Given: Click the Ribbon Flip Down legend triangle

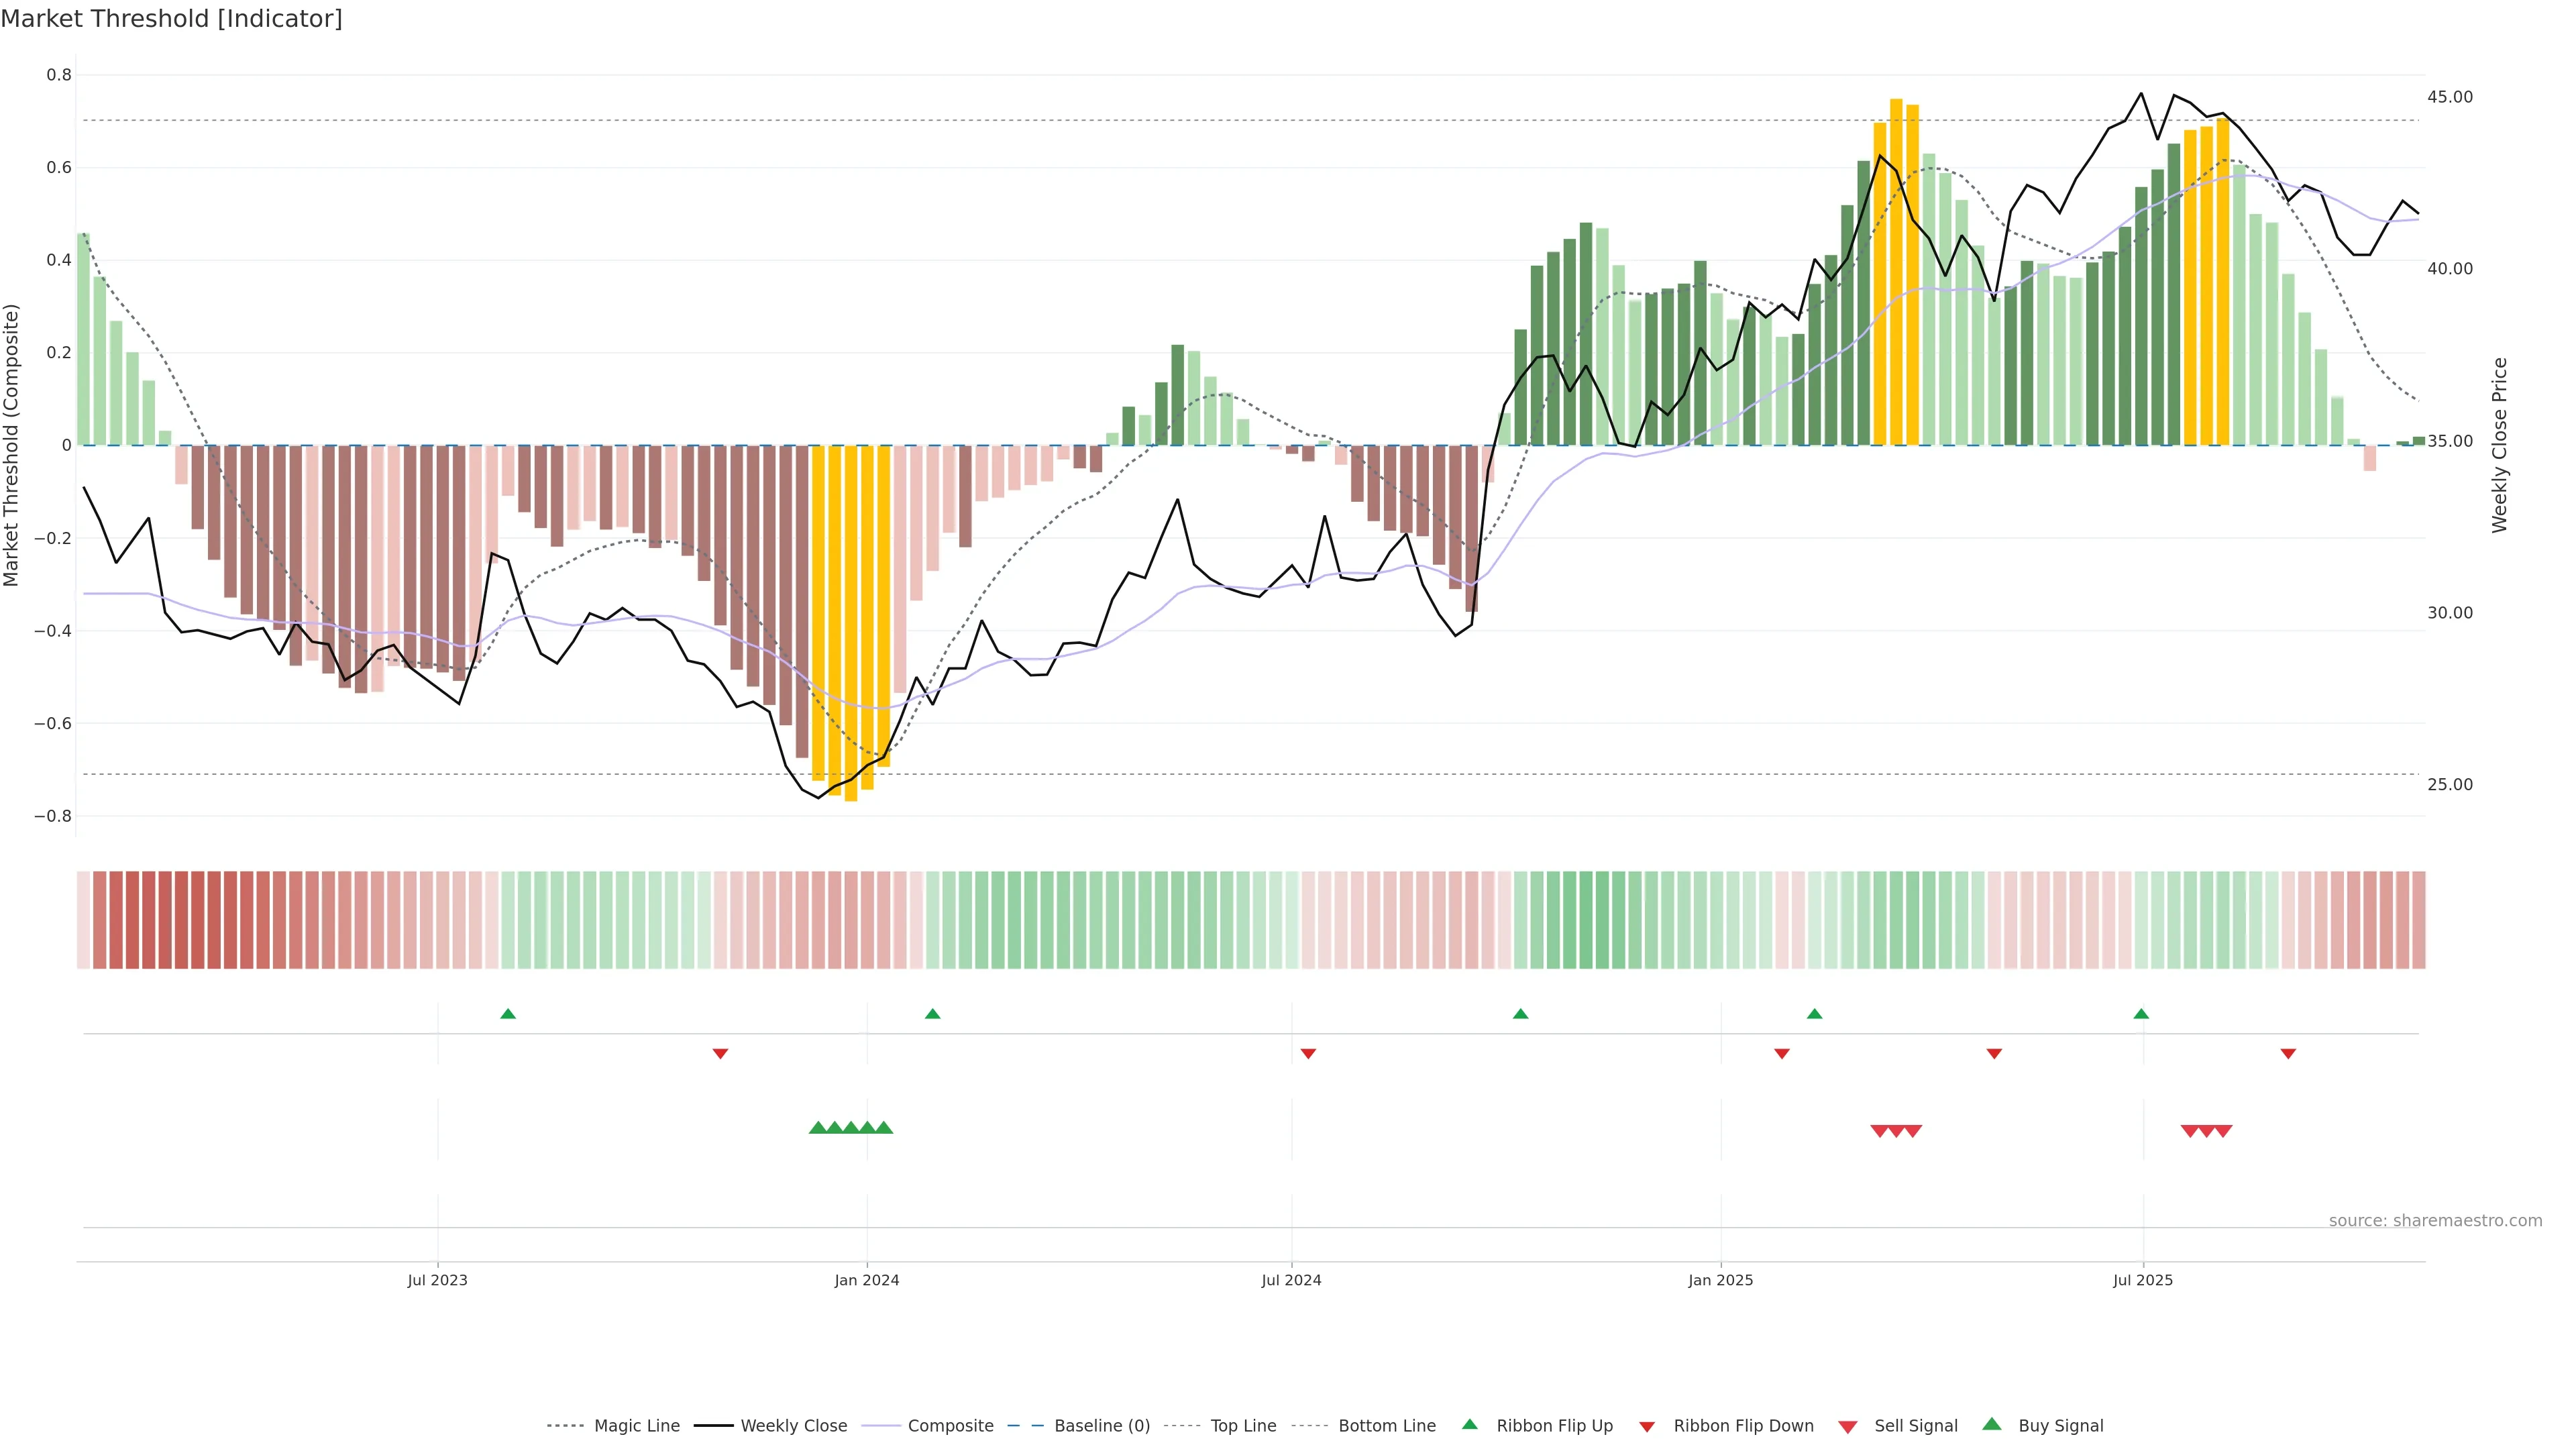Looking at the screenshot, I should click(x=1647, y=1427).
